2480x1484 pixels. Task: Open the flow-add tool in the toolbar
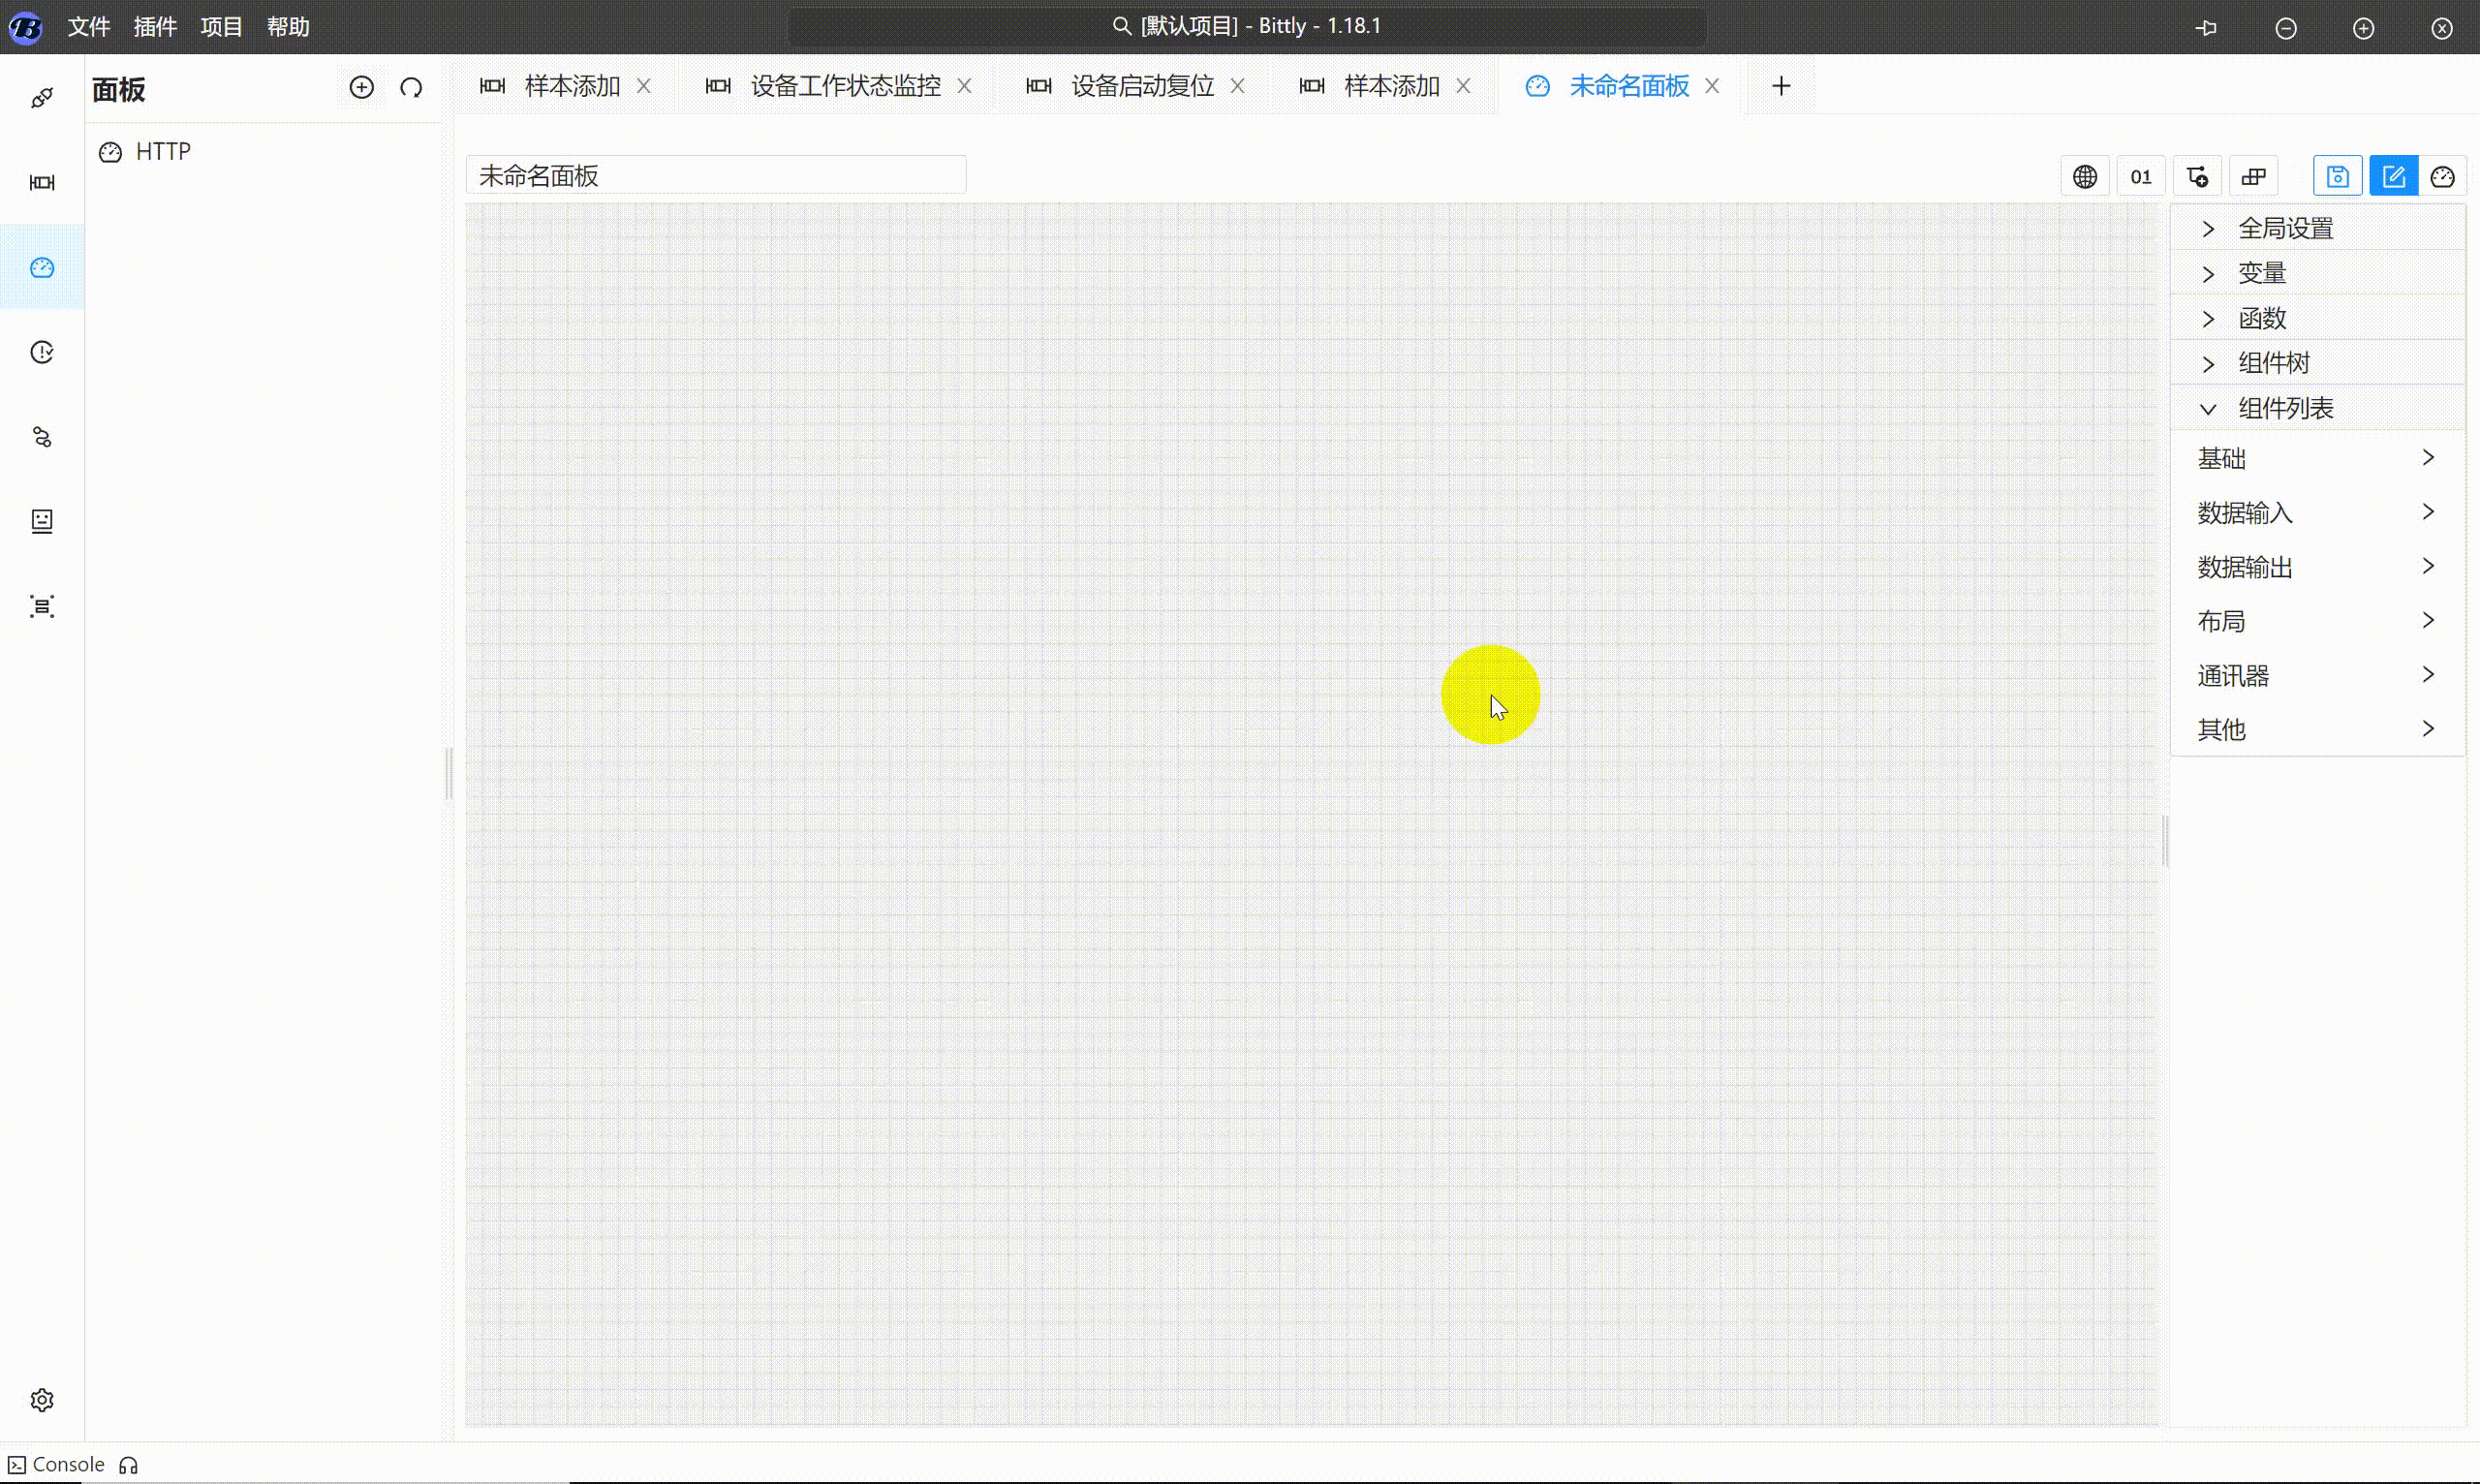pos(2197,175)
